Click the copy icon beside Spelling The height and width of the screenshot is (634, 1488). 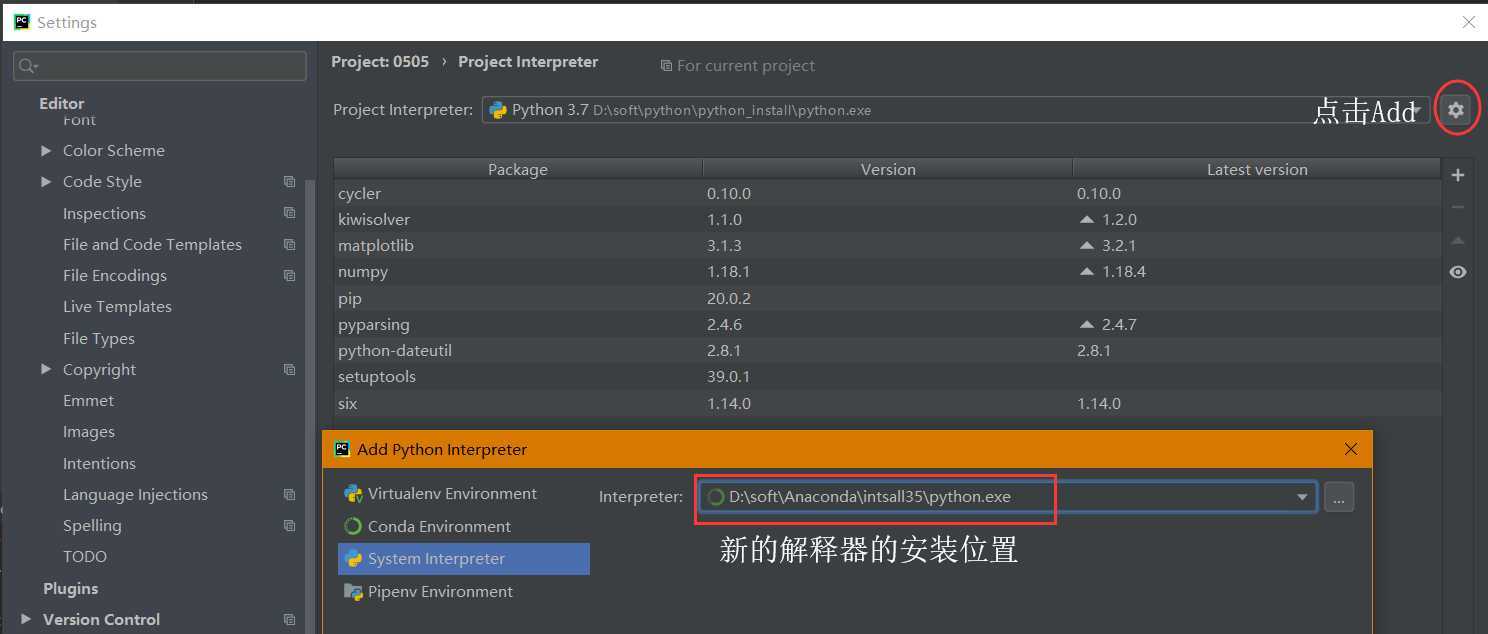coord(289,525)
